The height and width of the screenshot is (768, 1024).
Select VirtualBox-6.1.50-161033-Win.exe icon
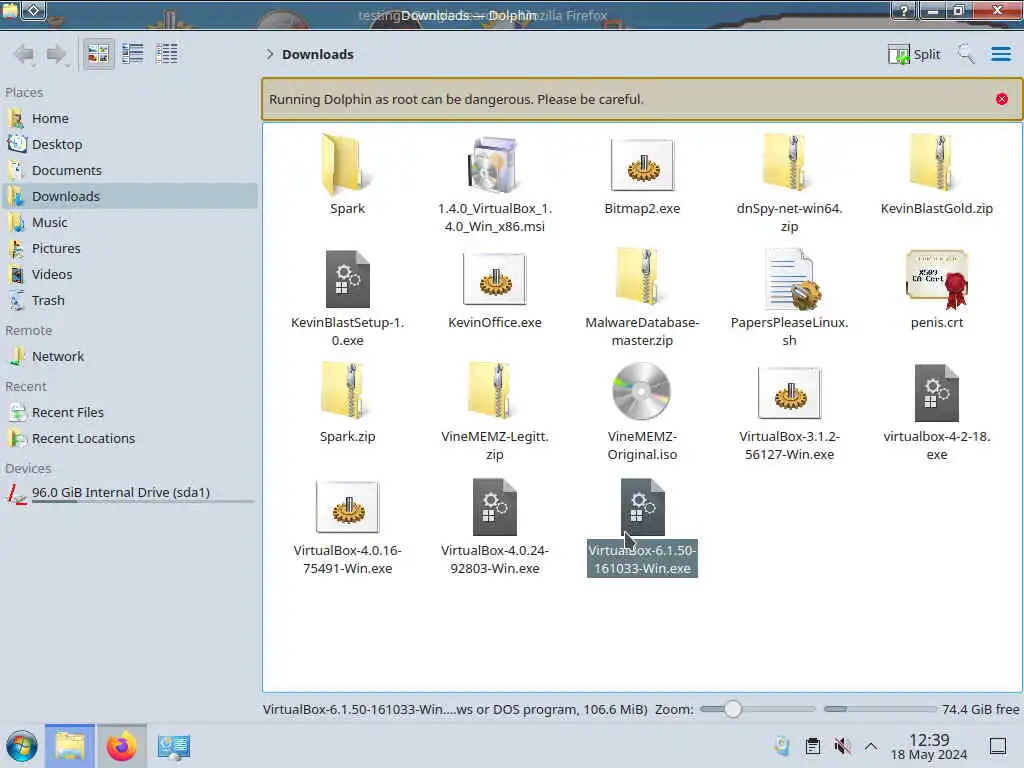point(642,507)
